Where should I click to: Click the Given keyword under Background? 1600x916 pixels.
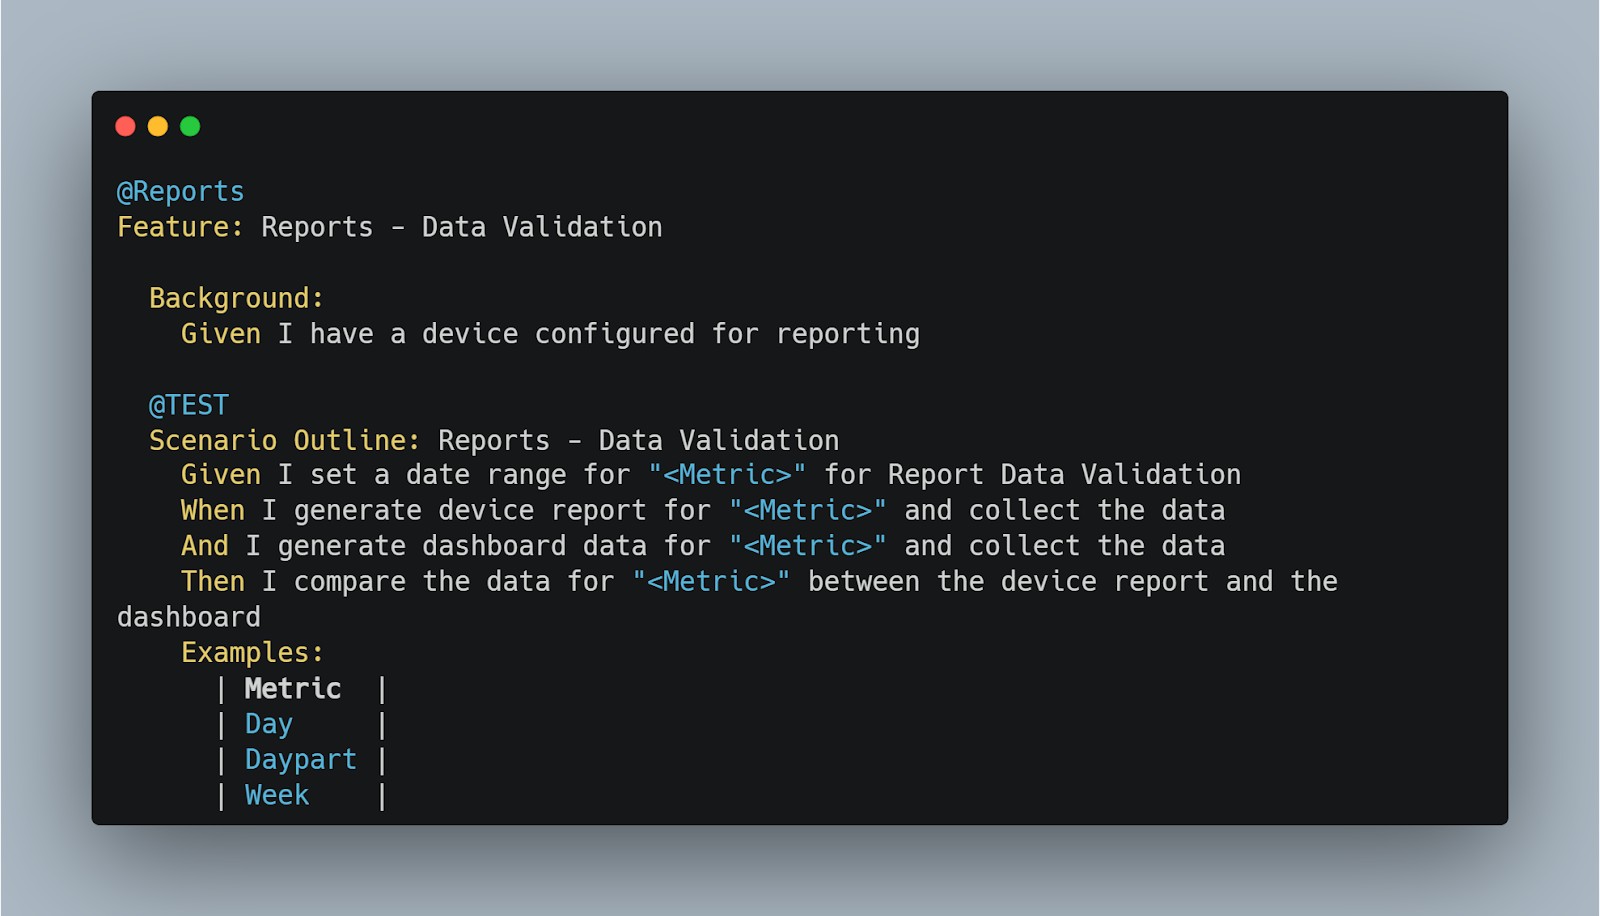220,334
